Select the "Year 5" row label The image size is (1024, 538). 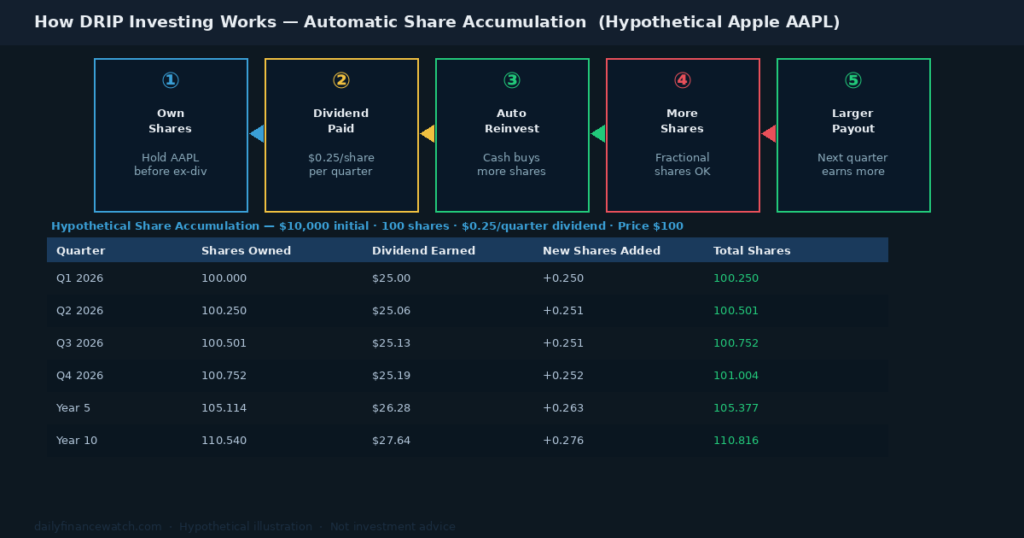pos(73,408)
